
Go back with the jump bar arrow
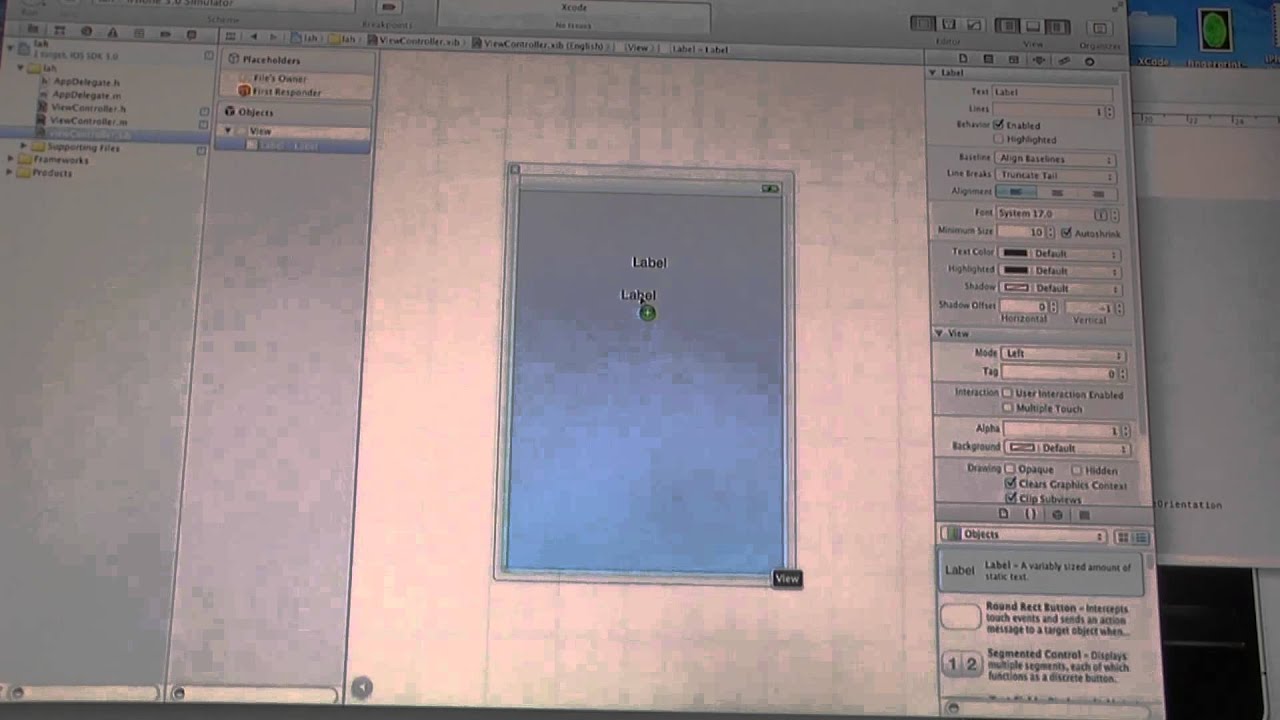(x=255, y=37)
